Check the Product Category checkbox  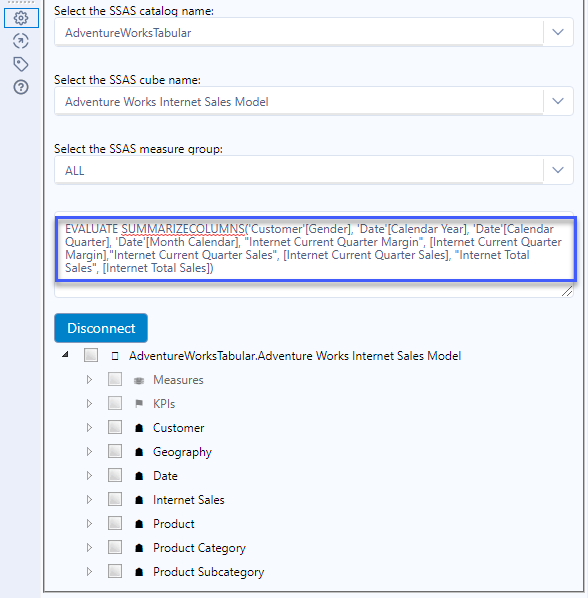click(x=115, y=547)
